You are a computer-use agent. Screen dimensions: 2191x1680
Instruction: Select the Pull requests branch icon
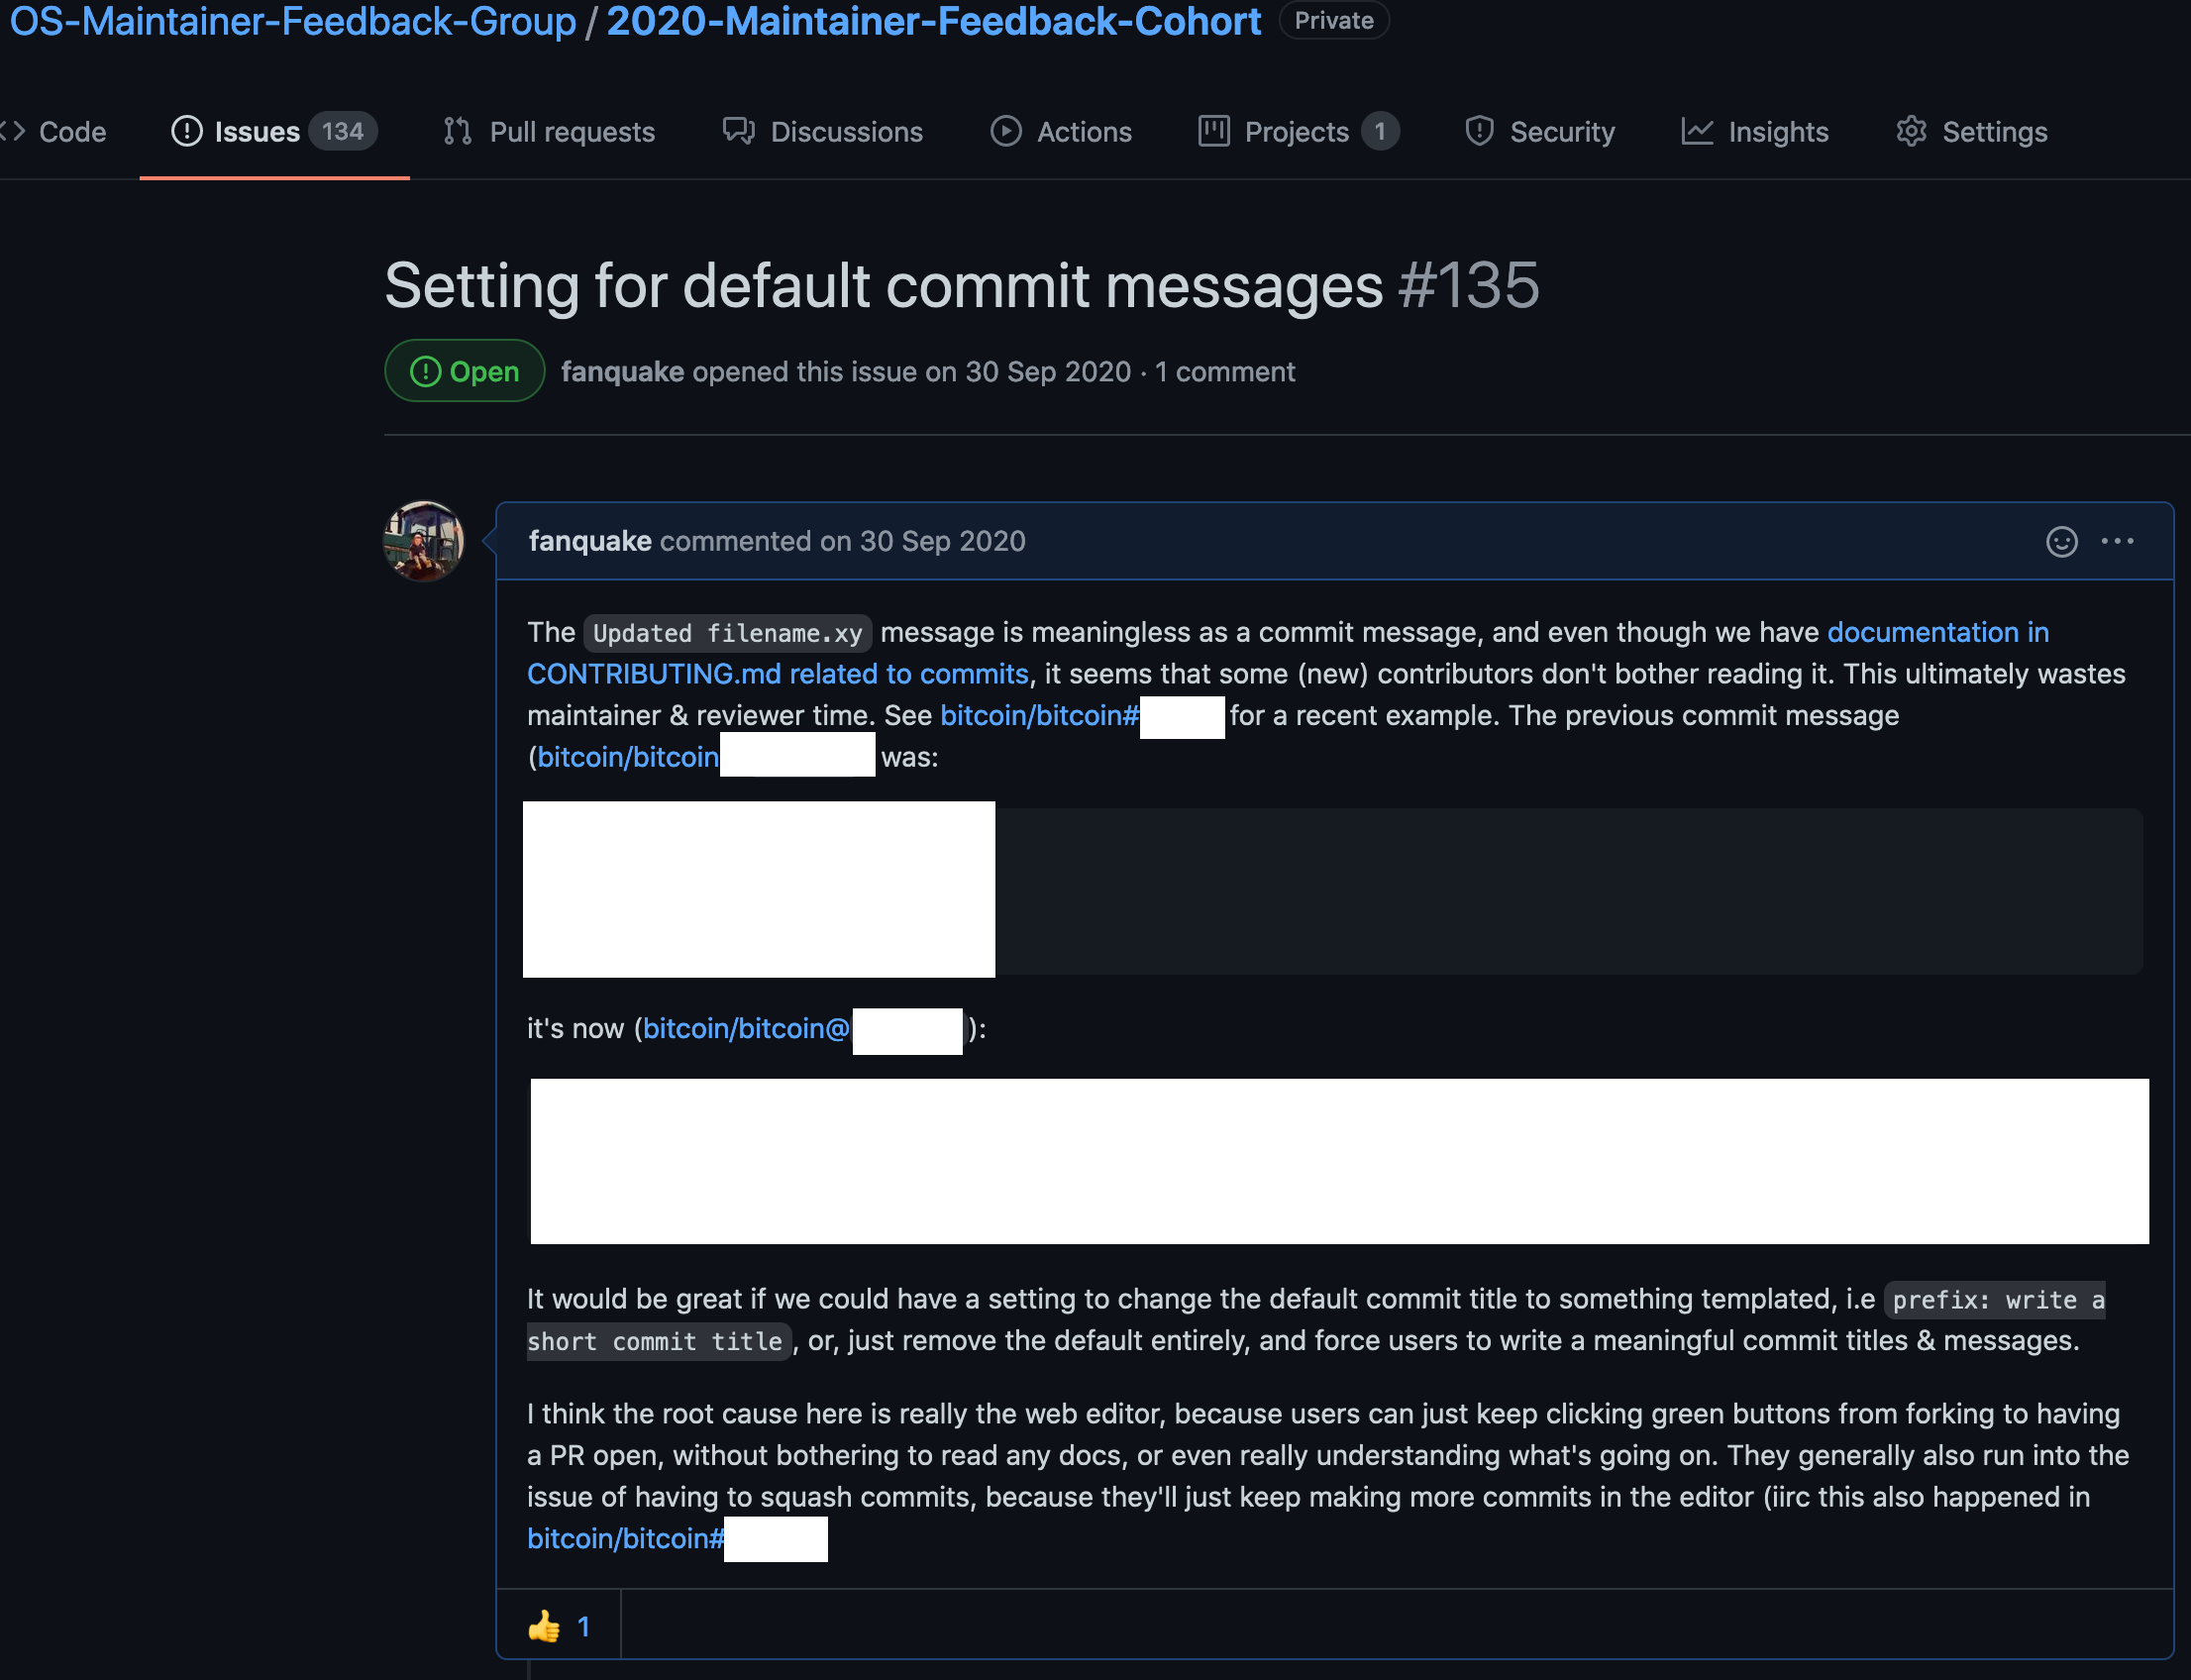pyautogui.click(x=456, y=131)
